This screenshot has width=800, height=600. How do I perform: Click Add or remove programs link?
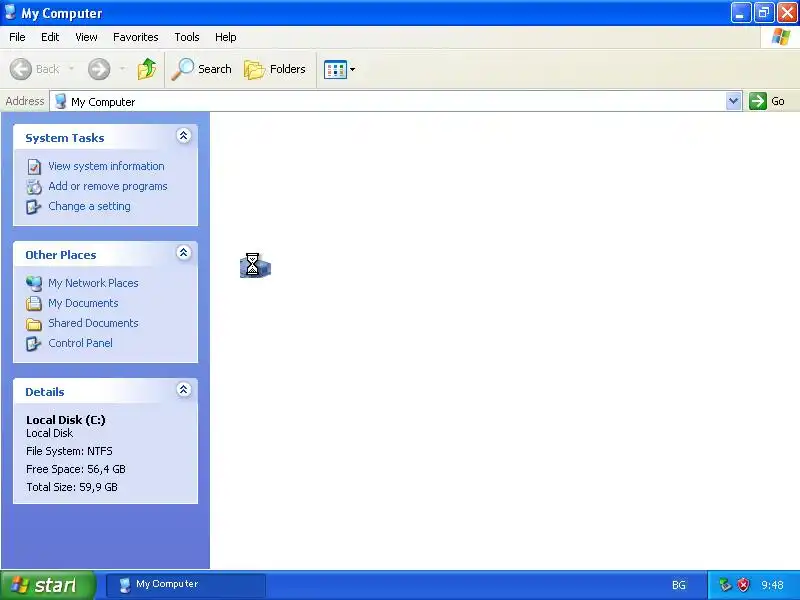tap(108, 186)
